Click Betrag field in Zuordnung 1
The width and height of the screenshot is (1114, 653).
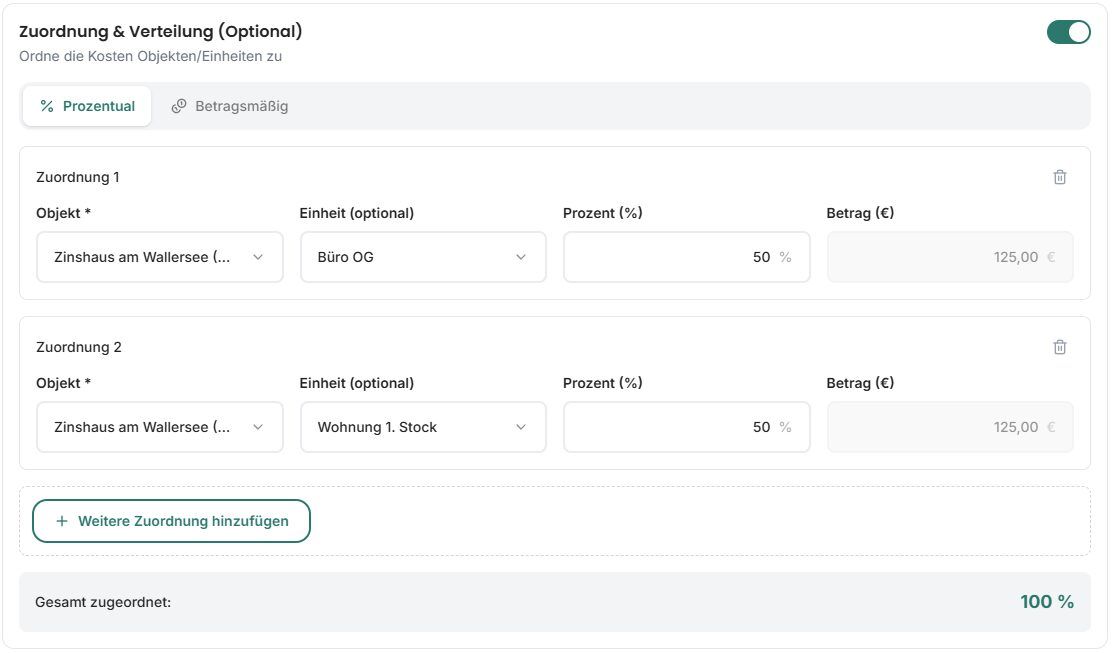pyautogui.click(x=950, y=257)
